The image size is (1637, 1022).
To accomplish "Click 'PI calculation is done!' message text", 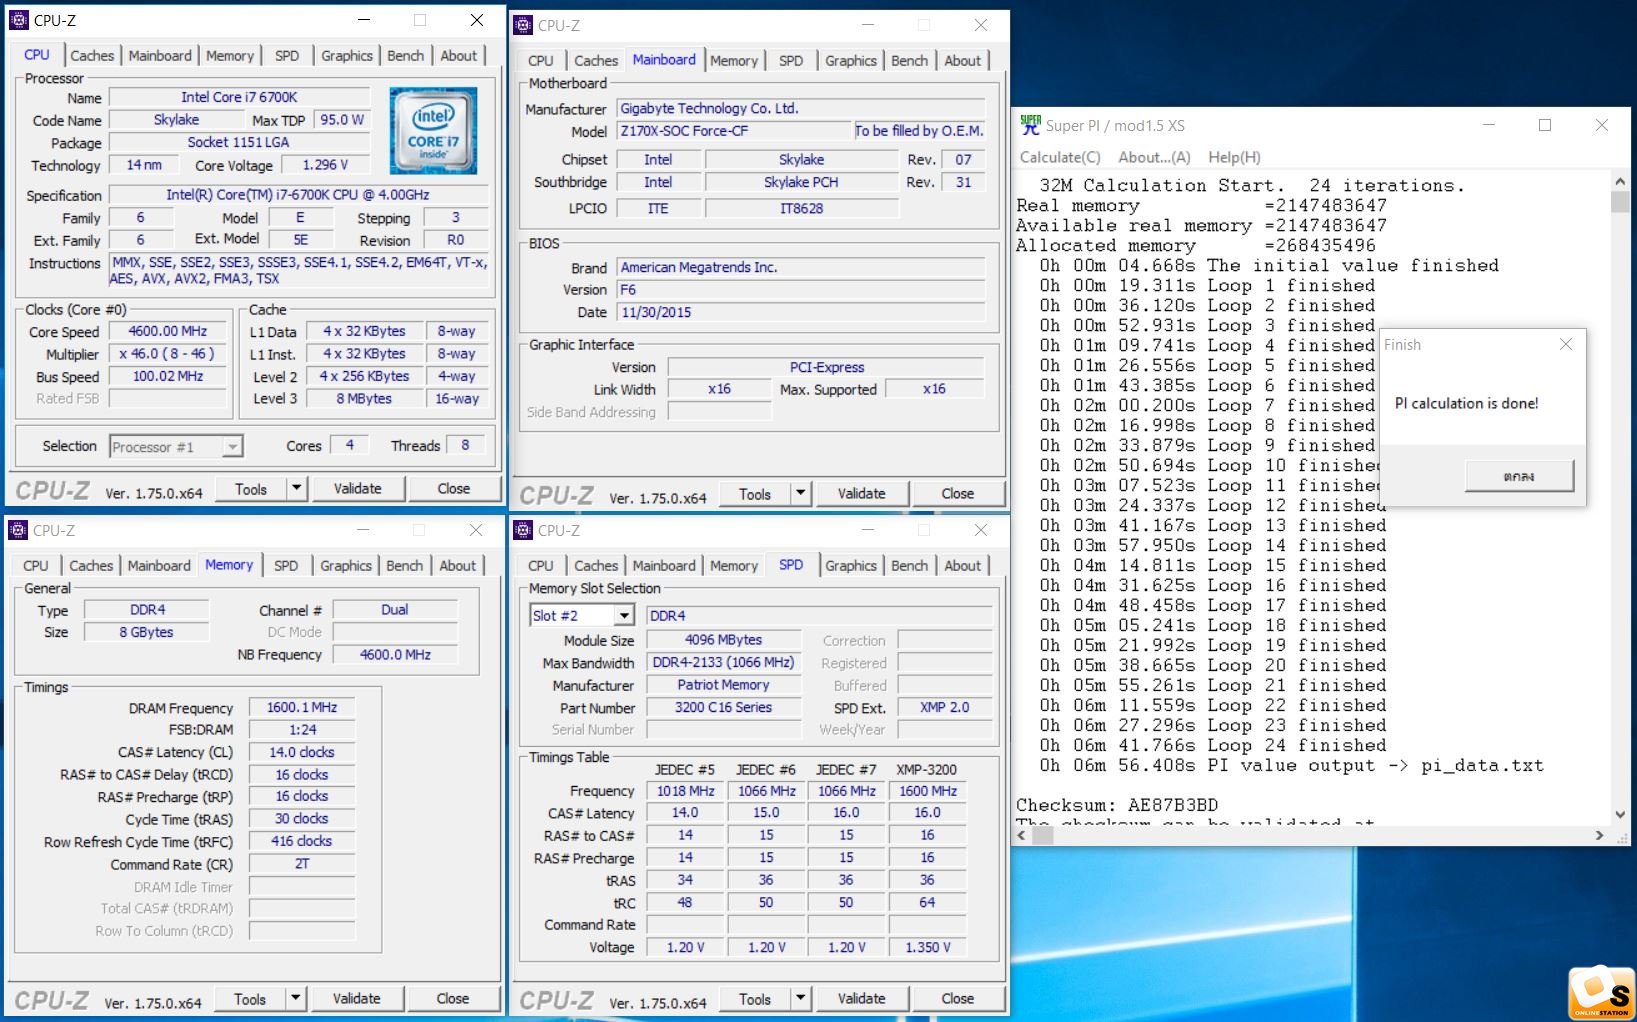I will pos(1467,404).
